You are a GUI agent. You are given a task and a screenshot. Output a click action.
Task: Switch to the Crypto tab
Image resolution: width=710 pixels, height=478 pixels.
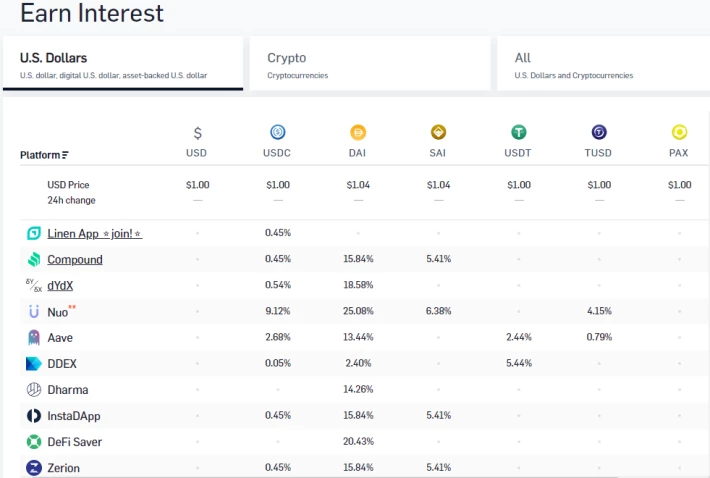(x=370, y=63)
